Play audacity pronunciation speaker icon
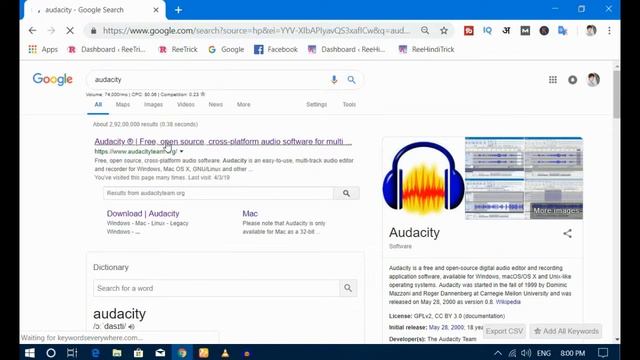The image size is (640, 360). point(131,327)
